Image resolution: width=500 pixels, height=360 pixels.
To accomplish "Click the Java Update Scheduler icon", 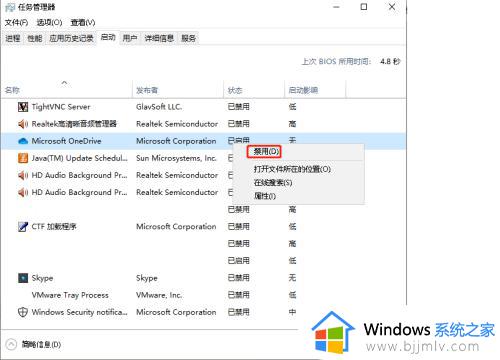I will click(x=23, y=158).
